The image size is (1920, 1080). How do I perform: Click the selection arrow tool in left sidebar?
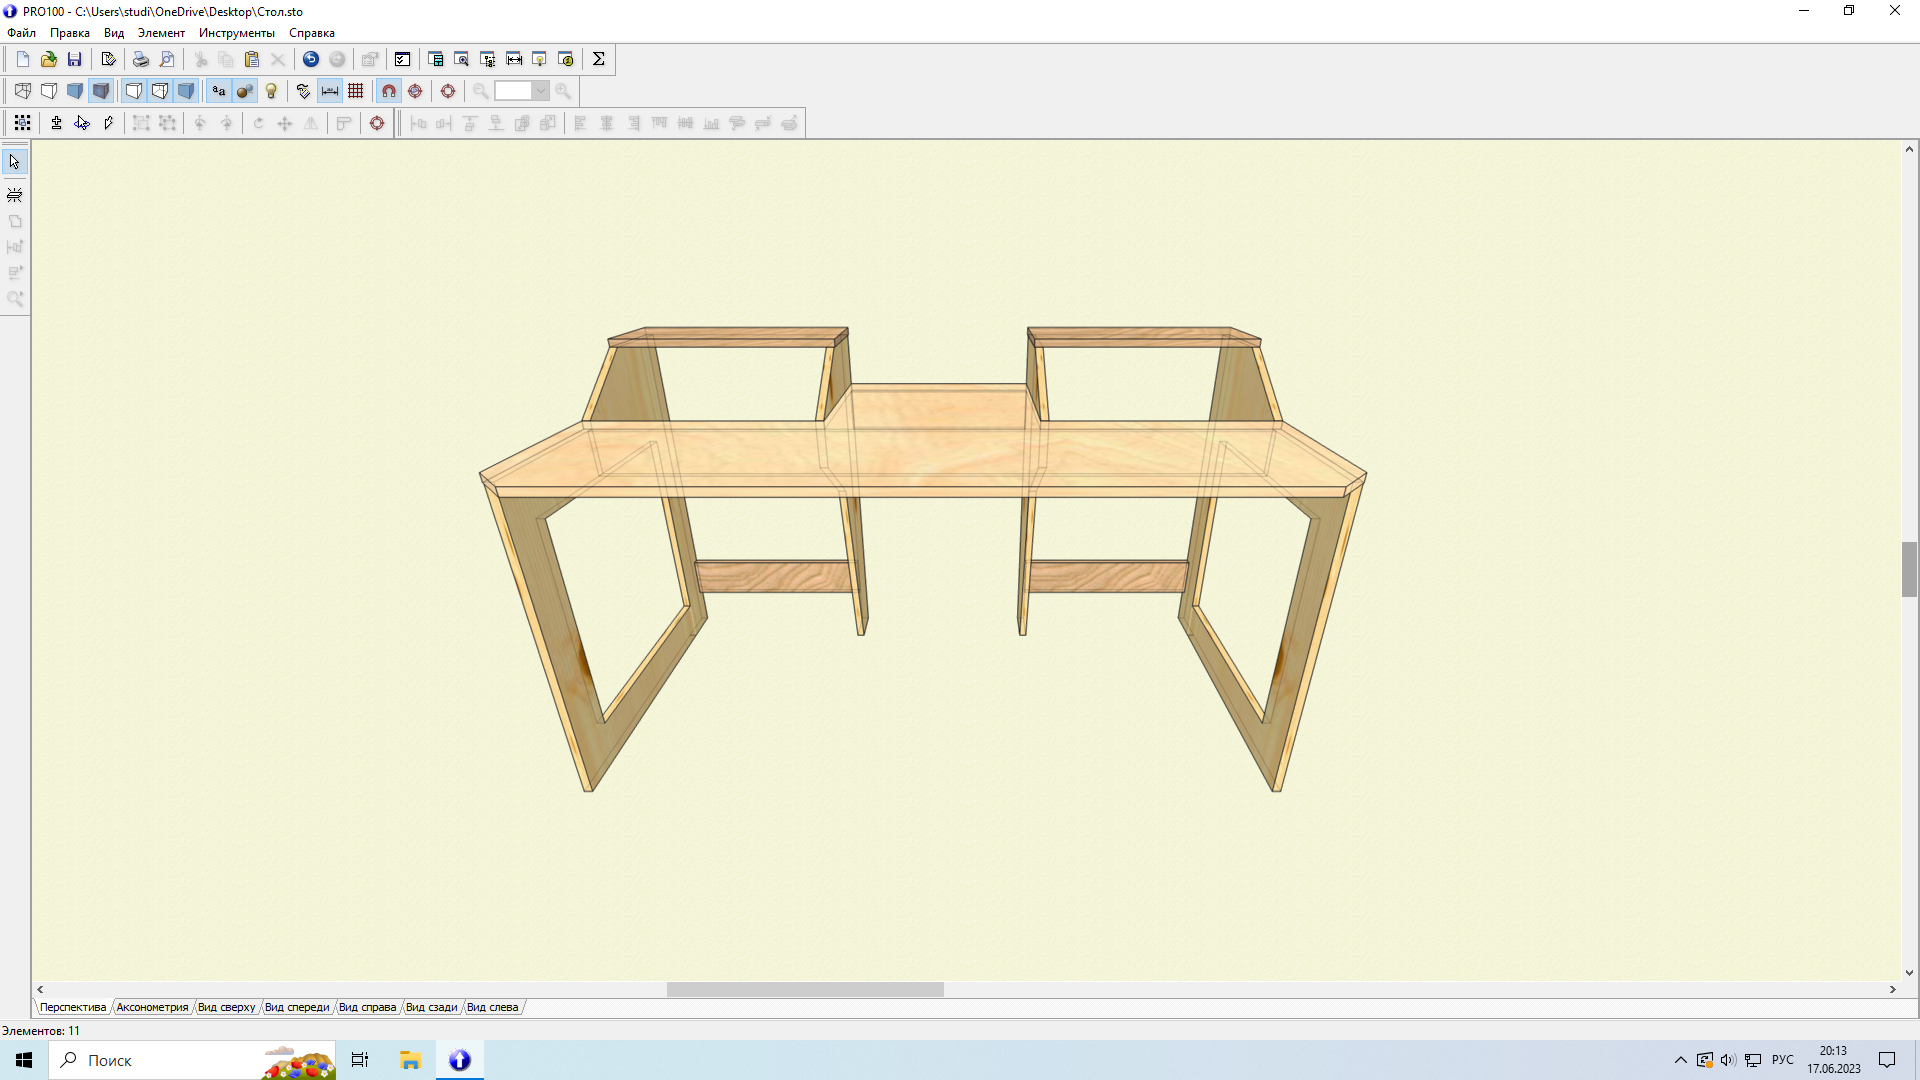coord(14,162)
